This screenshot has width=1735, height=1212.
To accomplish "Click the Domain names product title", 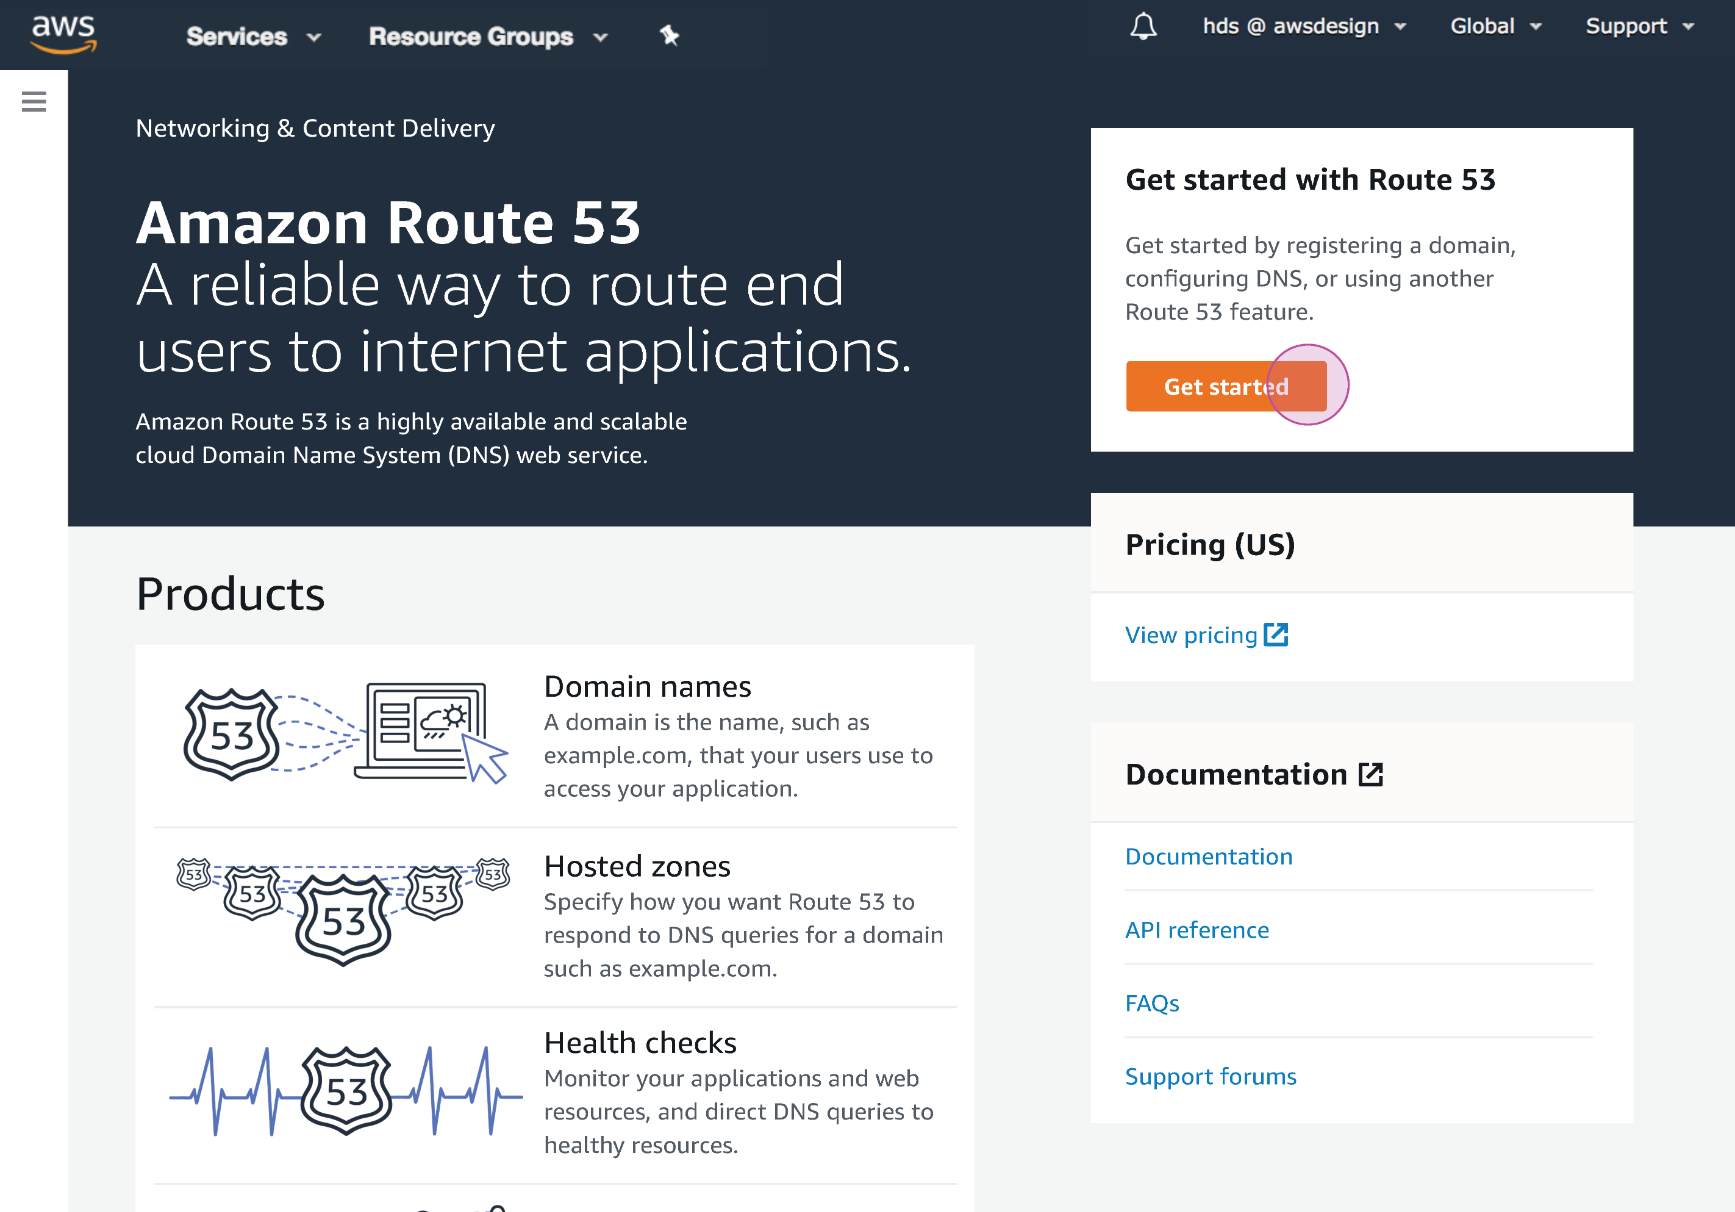I will click(647, 687).
